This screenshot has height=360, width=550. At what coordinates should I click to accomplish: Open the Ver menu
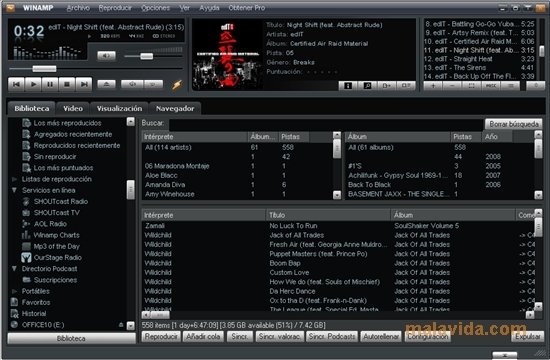point(185,8)
